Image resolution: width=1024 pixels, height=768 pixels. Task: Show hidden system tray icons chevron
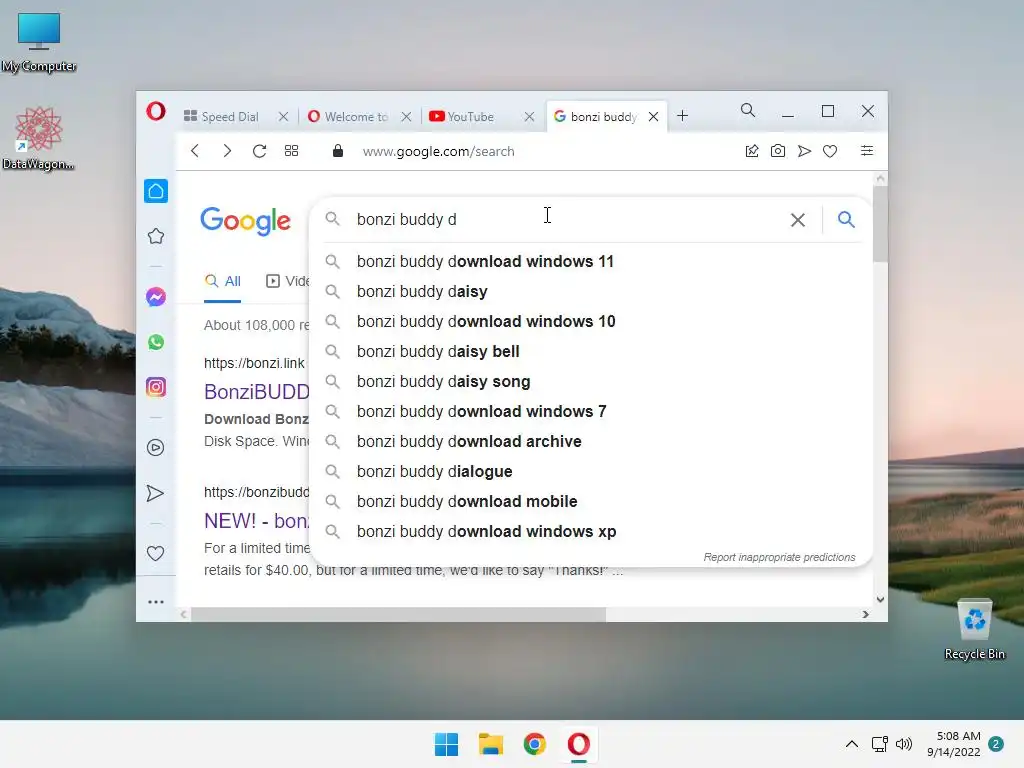tap(852, 744)
